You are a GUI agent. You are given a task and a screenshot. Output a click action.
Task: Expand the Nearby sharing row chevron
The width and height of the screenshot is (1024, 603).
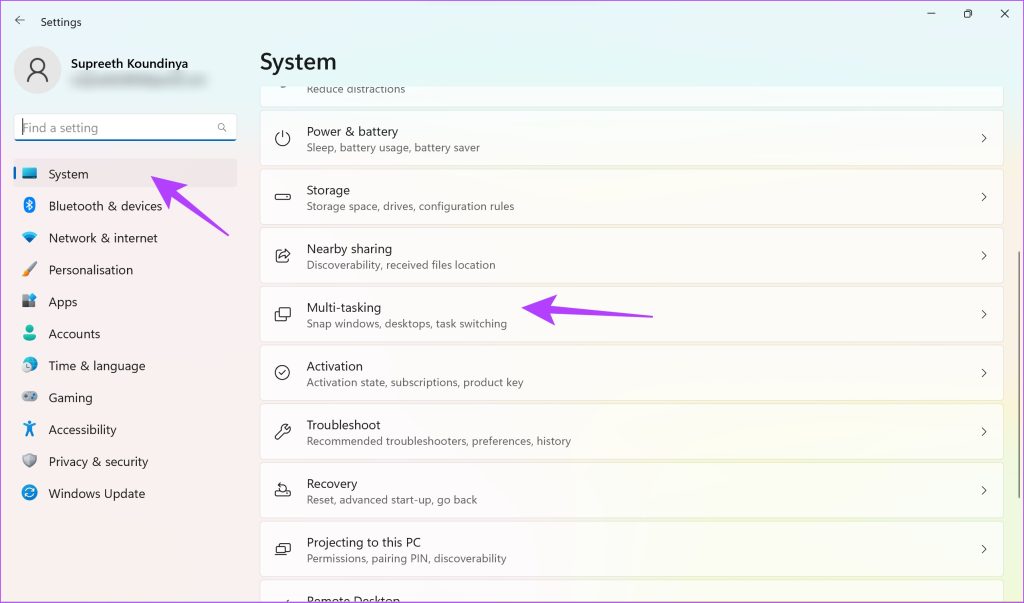(982, 256)
